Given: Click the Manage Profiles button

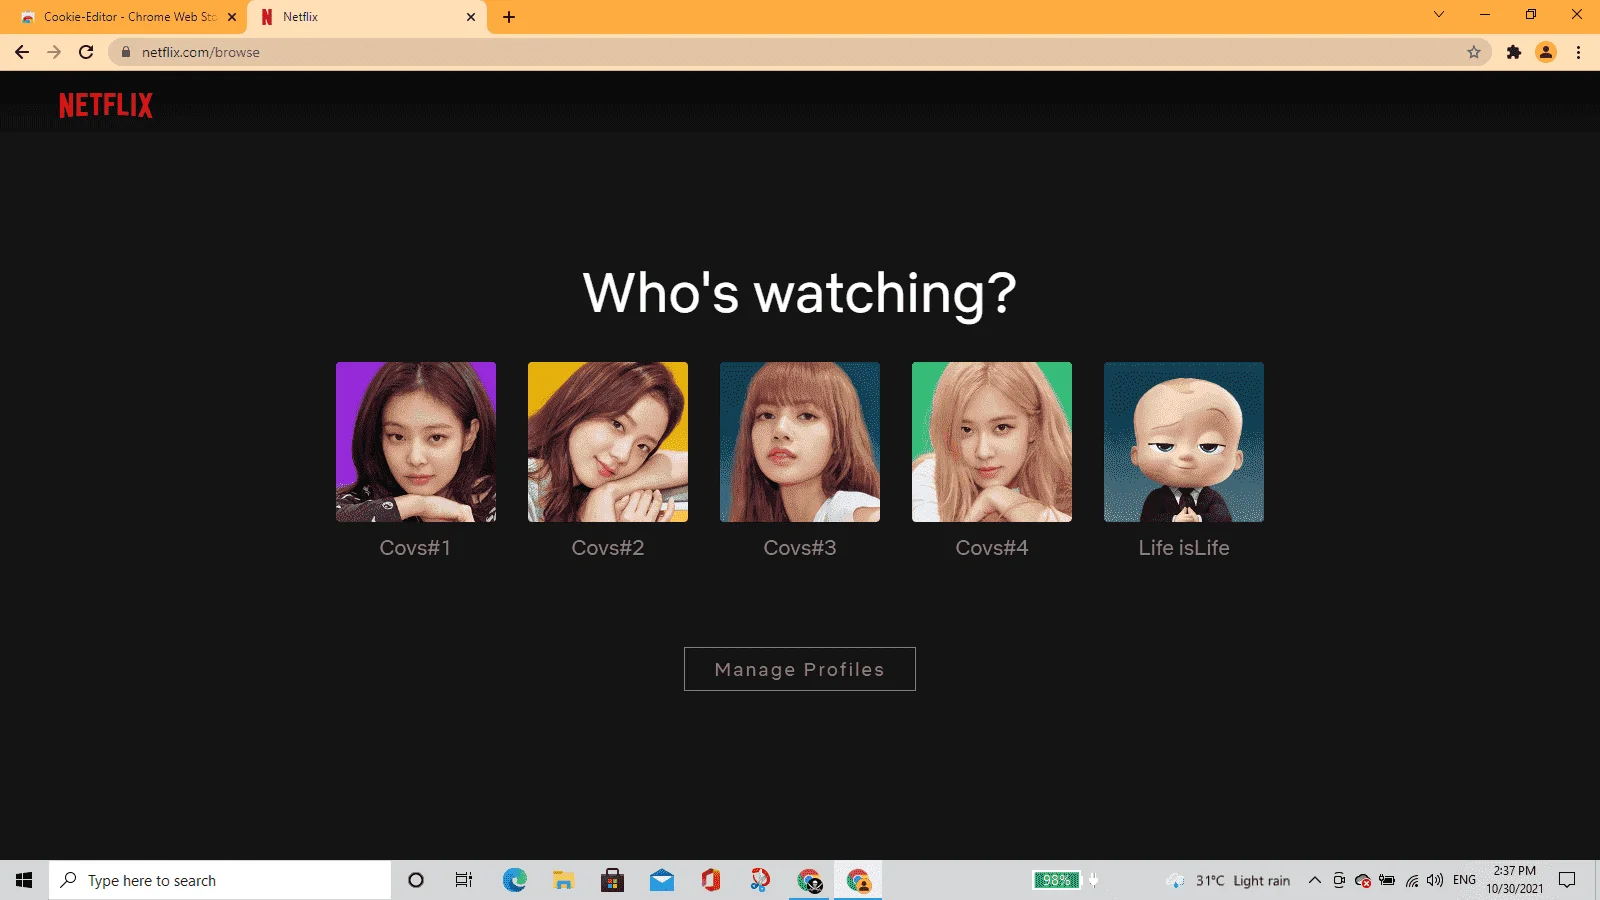Looking at the screenshot, I should tap(800, 669).
